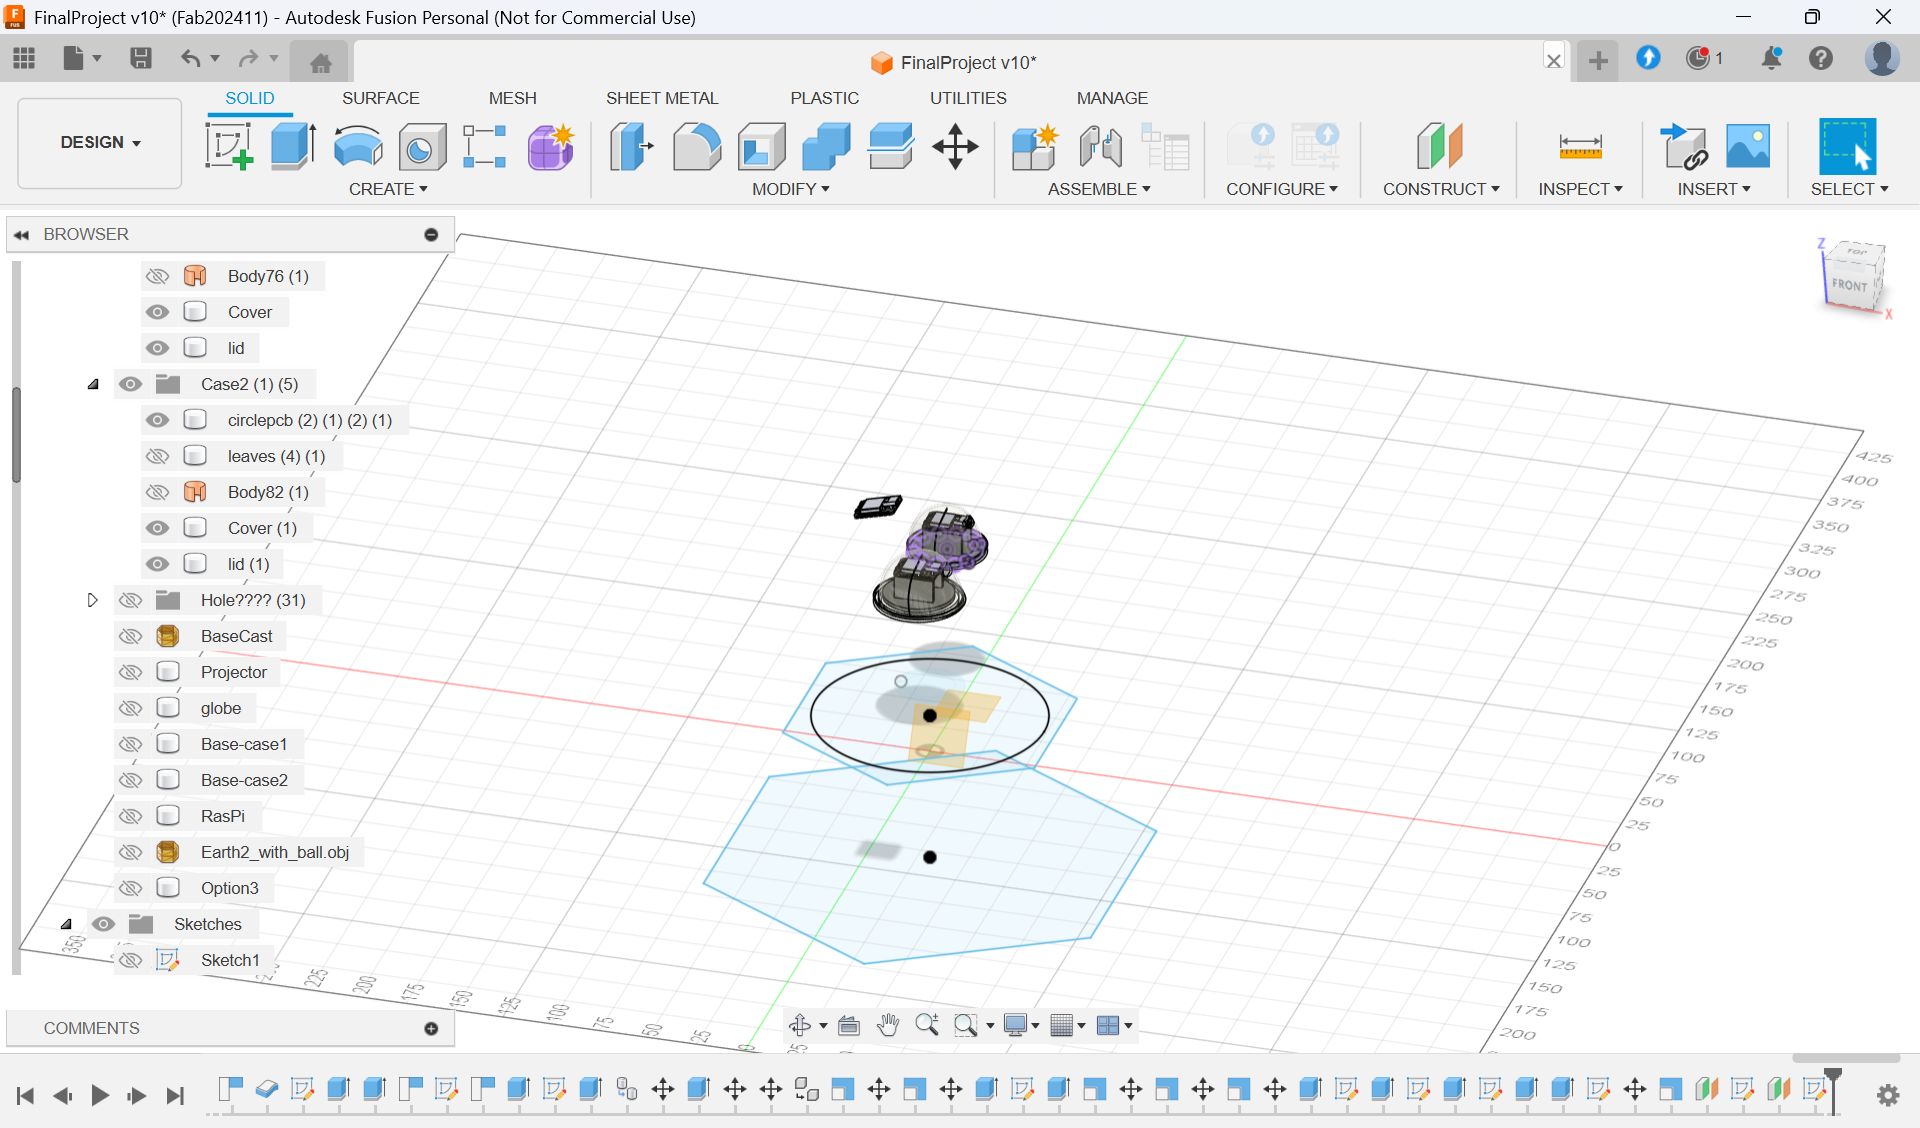1920x1128 pixels.
Task: Play the timeline
Action: [x=99, y=1096]
